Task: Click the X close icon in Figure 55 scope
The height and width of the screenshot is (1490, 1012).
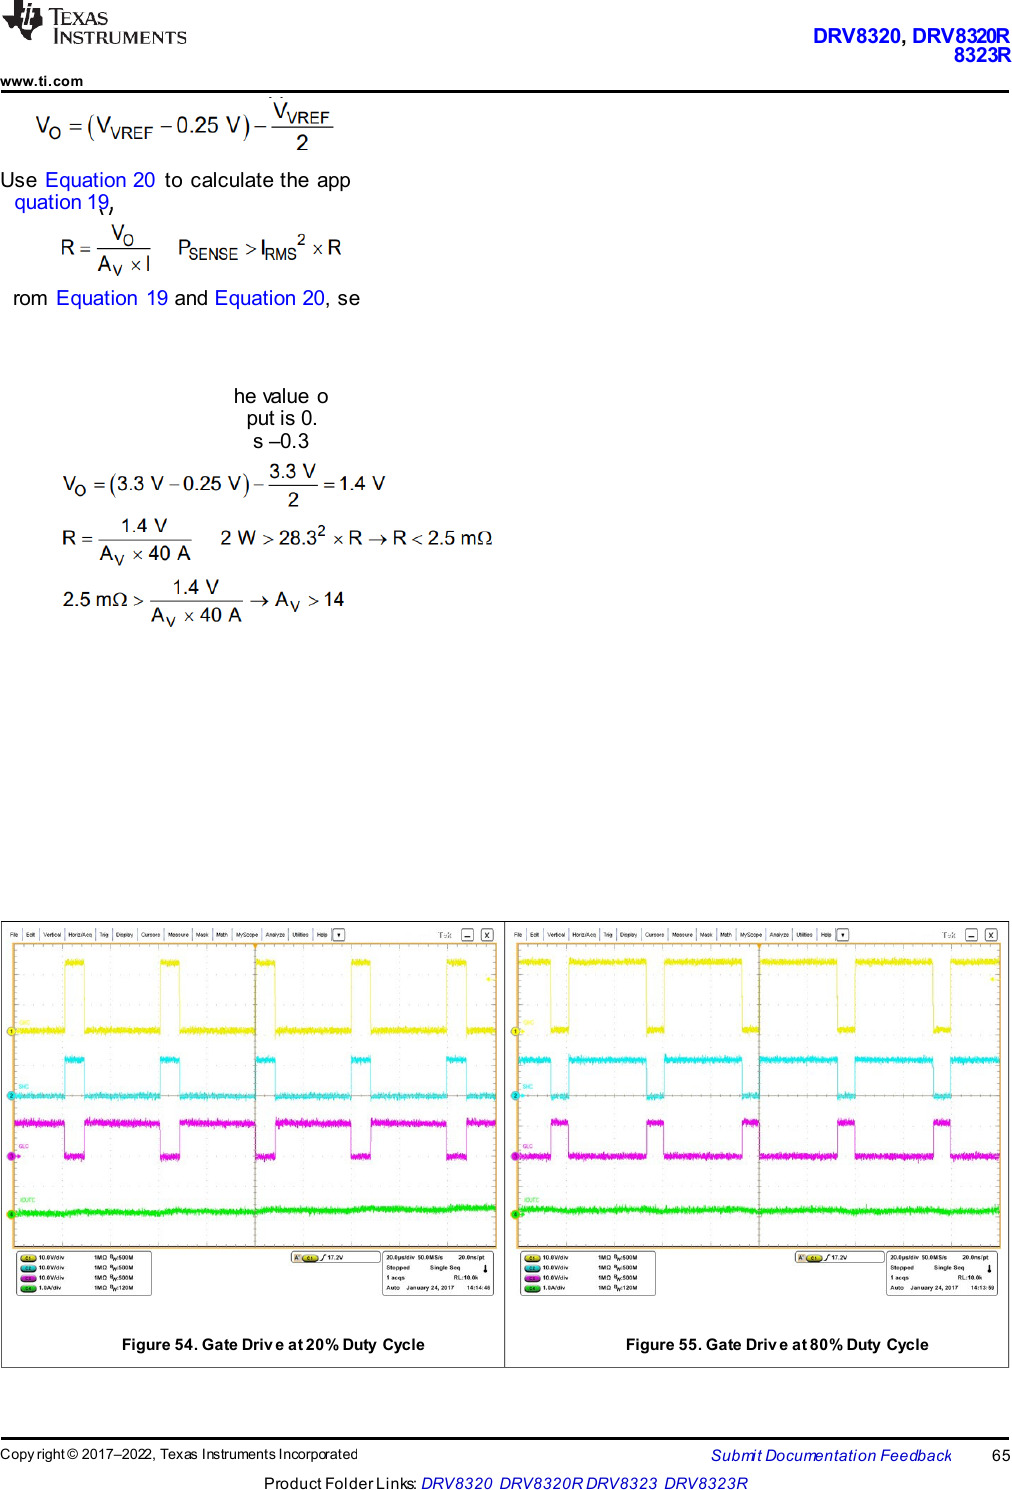Action: 991,935
